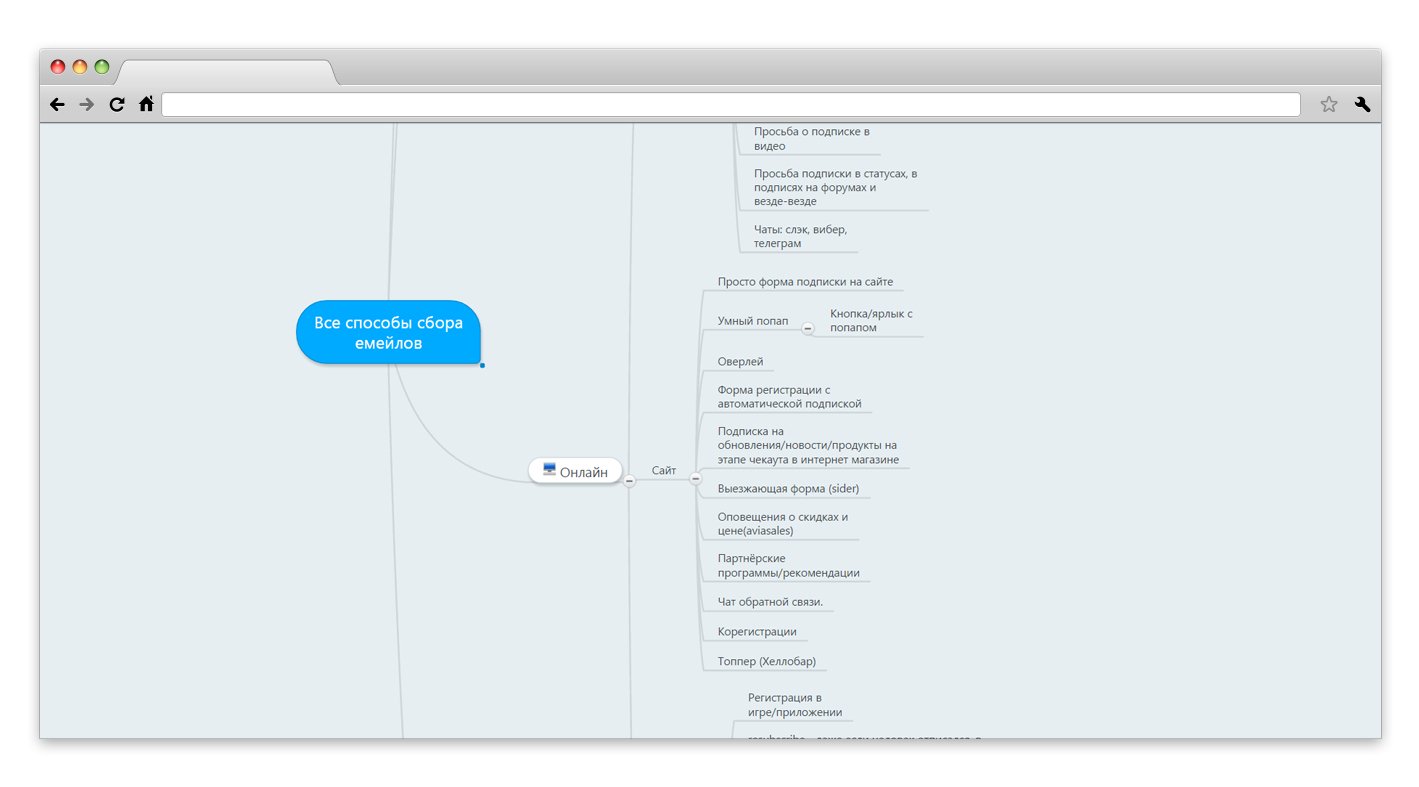
Task: Click the blue resize dot on central node
Action: pyautogui.click(x=482, y=365)
